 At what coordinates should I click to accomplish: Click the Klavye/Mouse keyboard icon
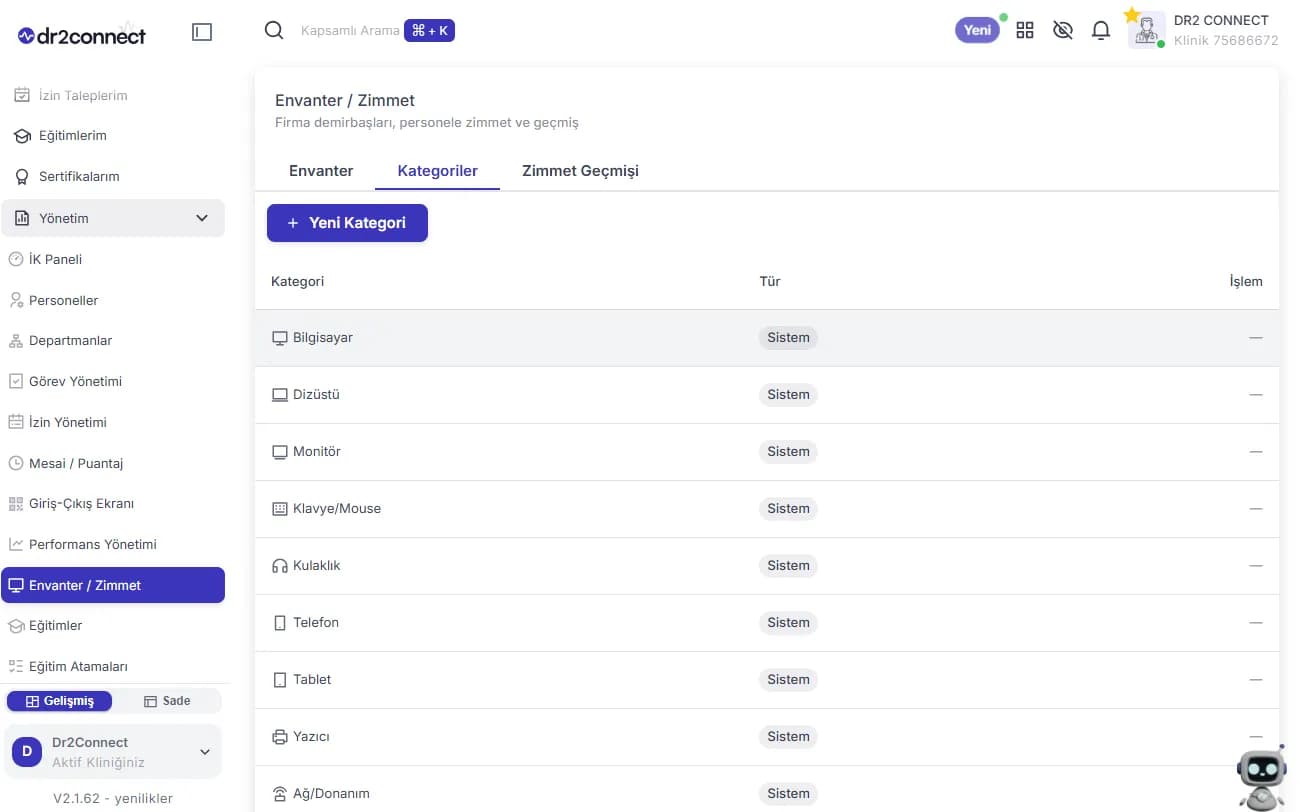pos(280,509)
